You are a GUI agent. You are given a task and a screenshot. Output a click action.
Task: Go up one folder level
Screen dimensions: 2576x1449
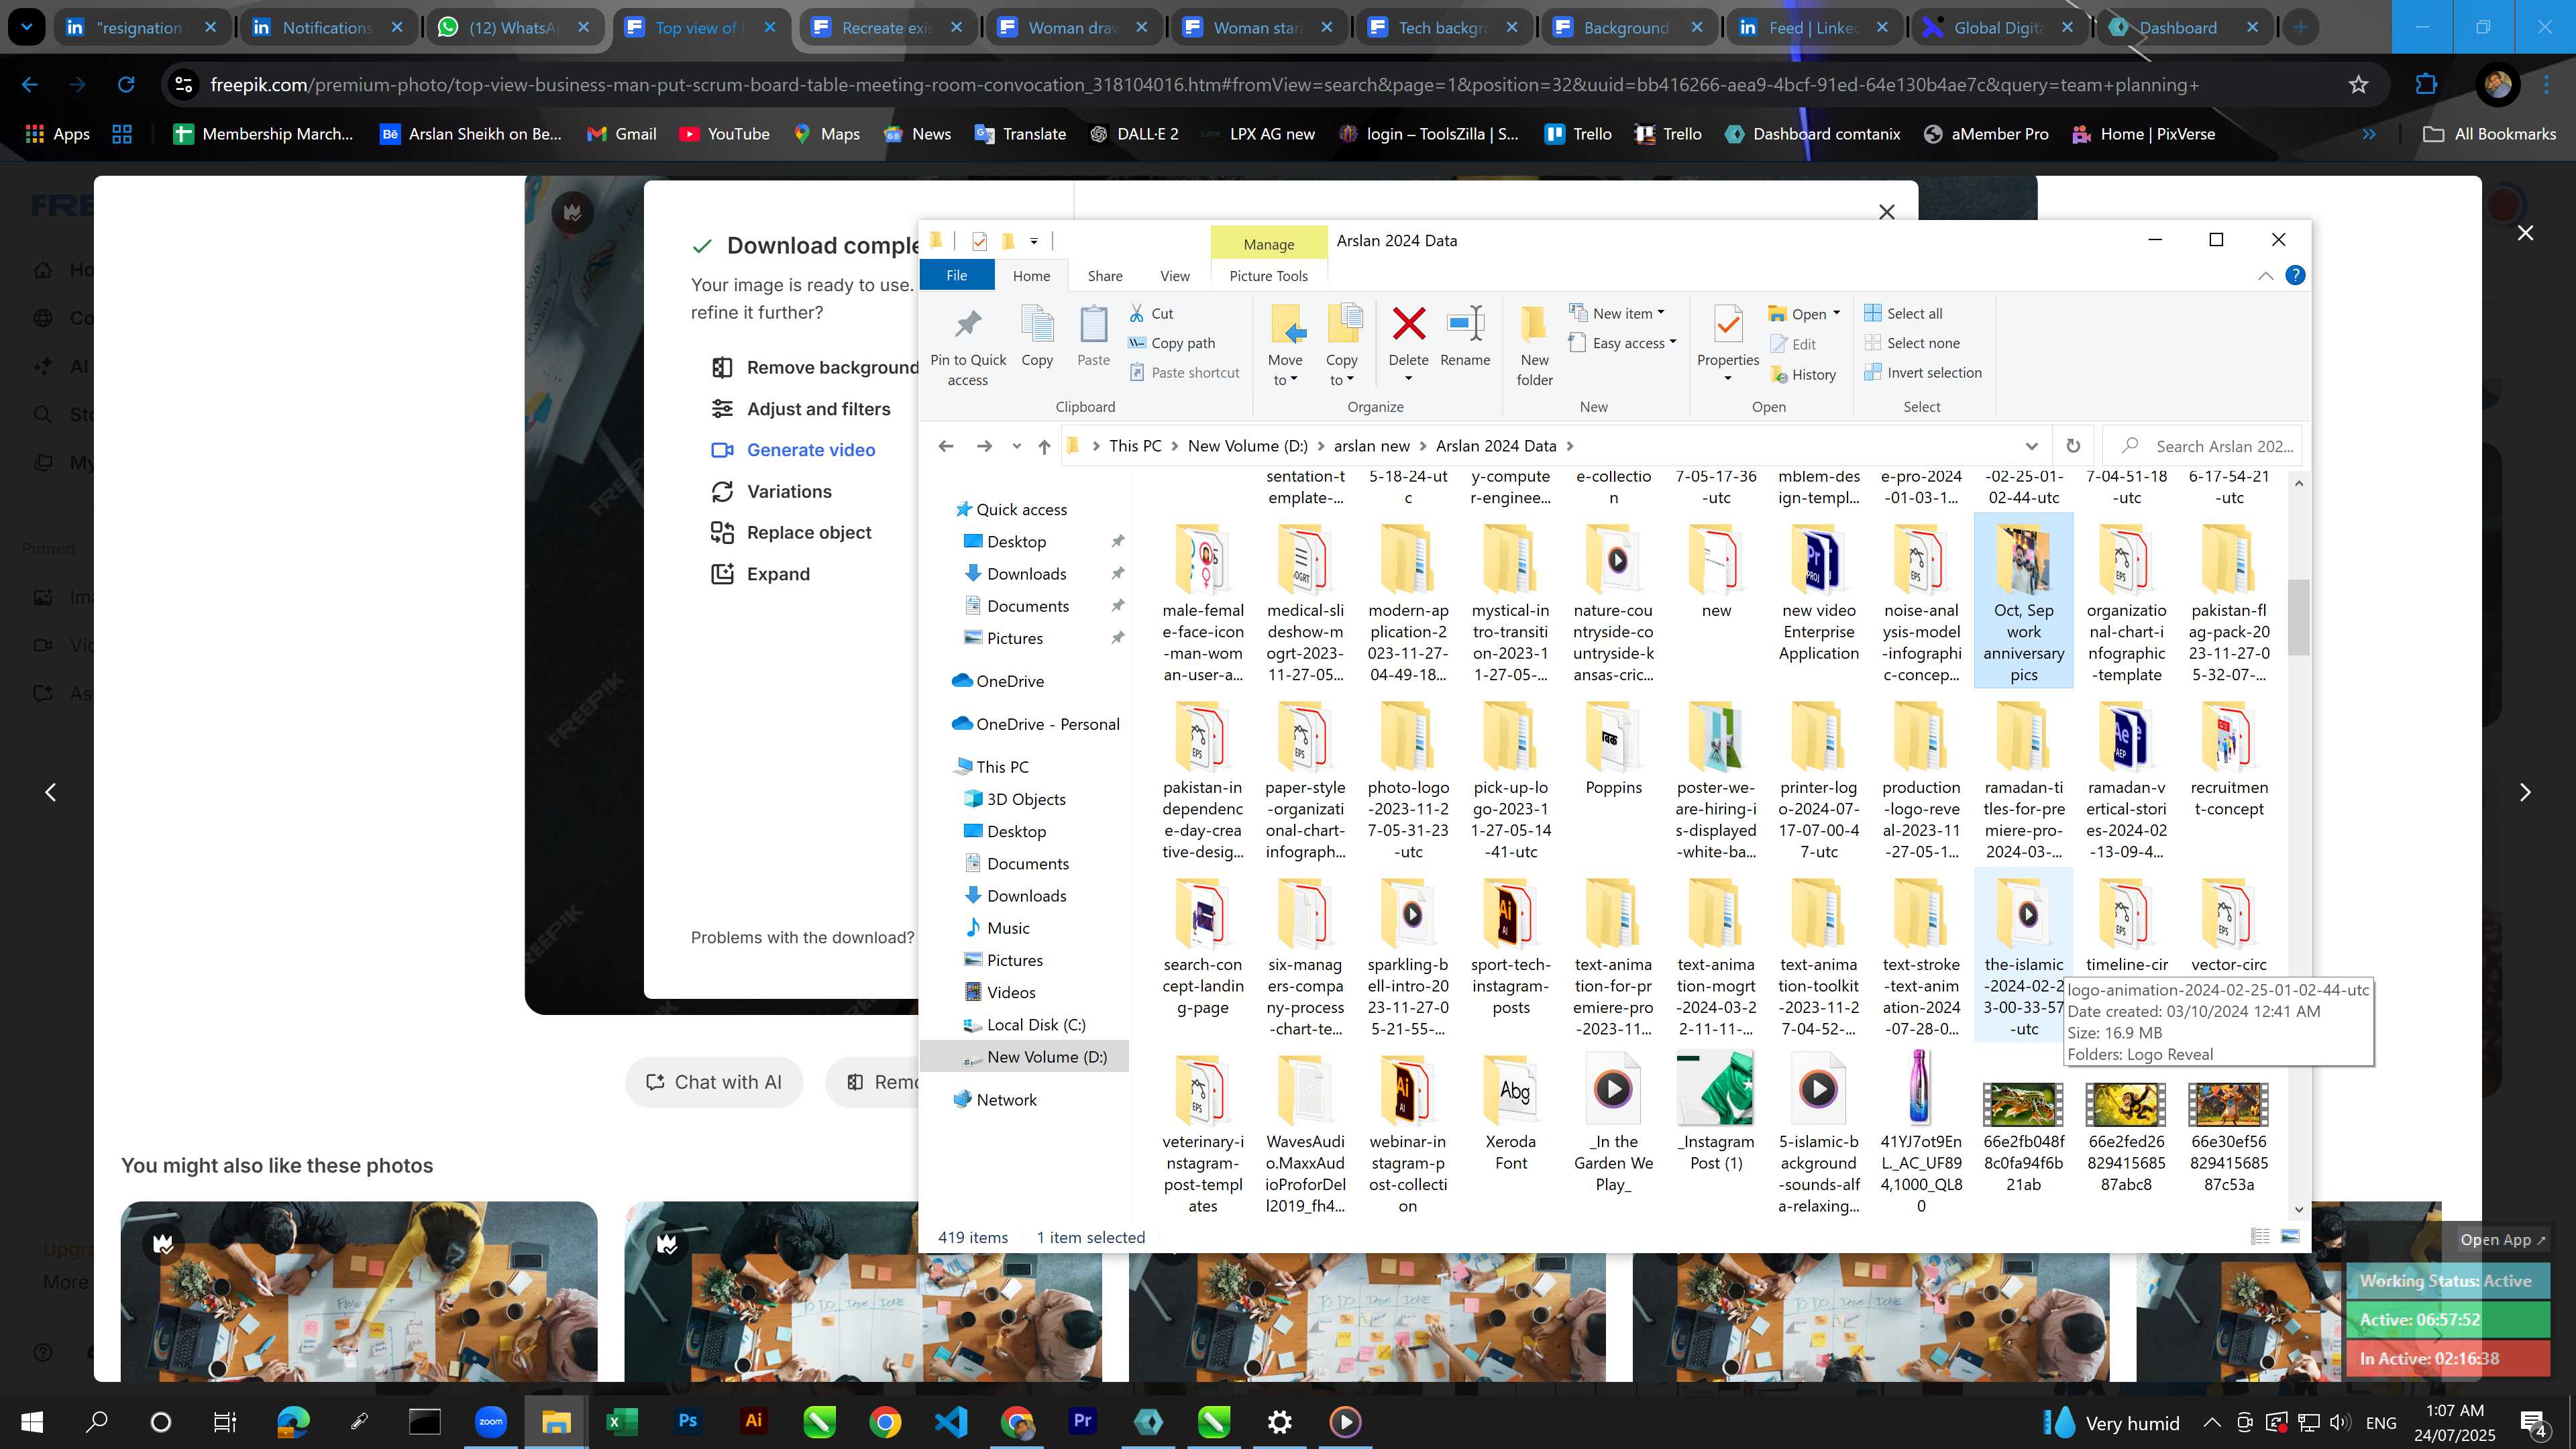(x=1044, y=446)
